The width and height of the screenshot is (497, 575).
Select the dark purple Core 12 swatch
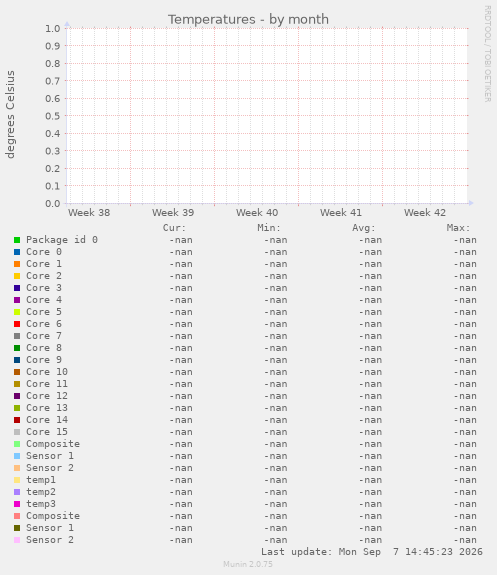coord(17,396)
